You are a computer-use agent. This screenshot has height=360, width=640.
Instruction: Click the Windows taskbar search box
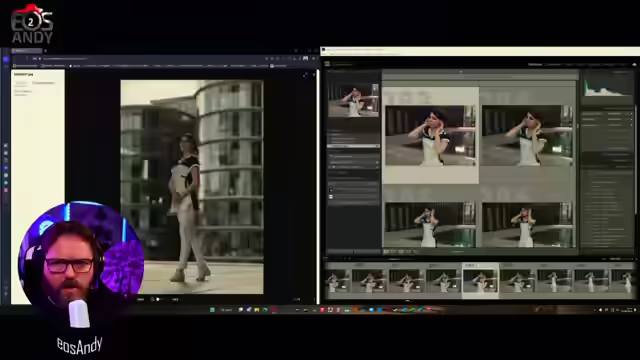click(227, 310)
